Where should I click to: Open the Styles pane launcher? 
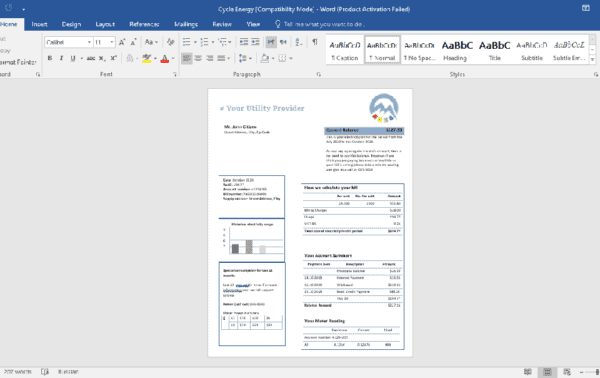(x=596, y=75)
